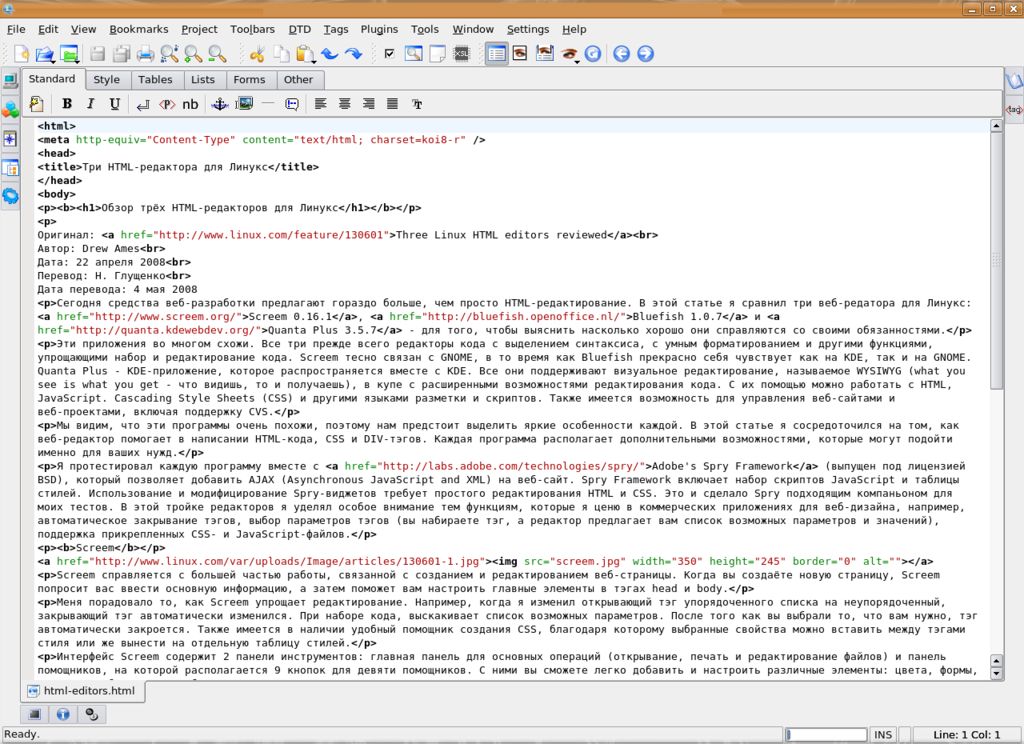Viewport: 1024px width, 744px height.
Task: Open a file using the blue folder icon
Action: click(44, 54)
